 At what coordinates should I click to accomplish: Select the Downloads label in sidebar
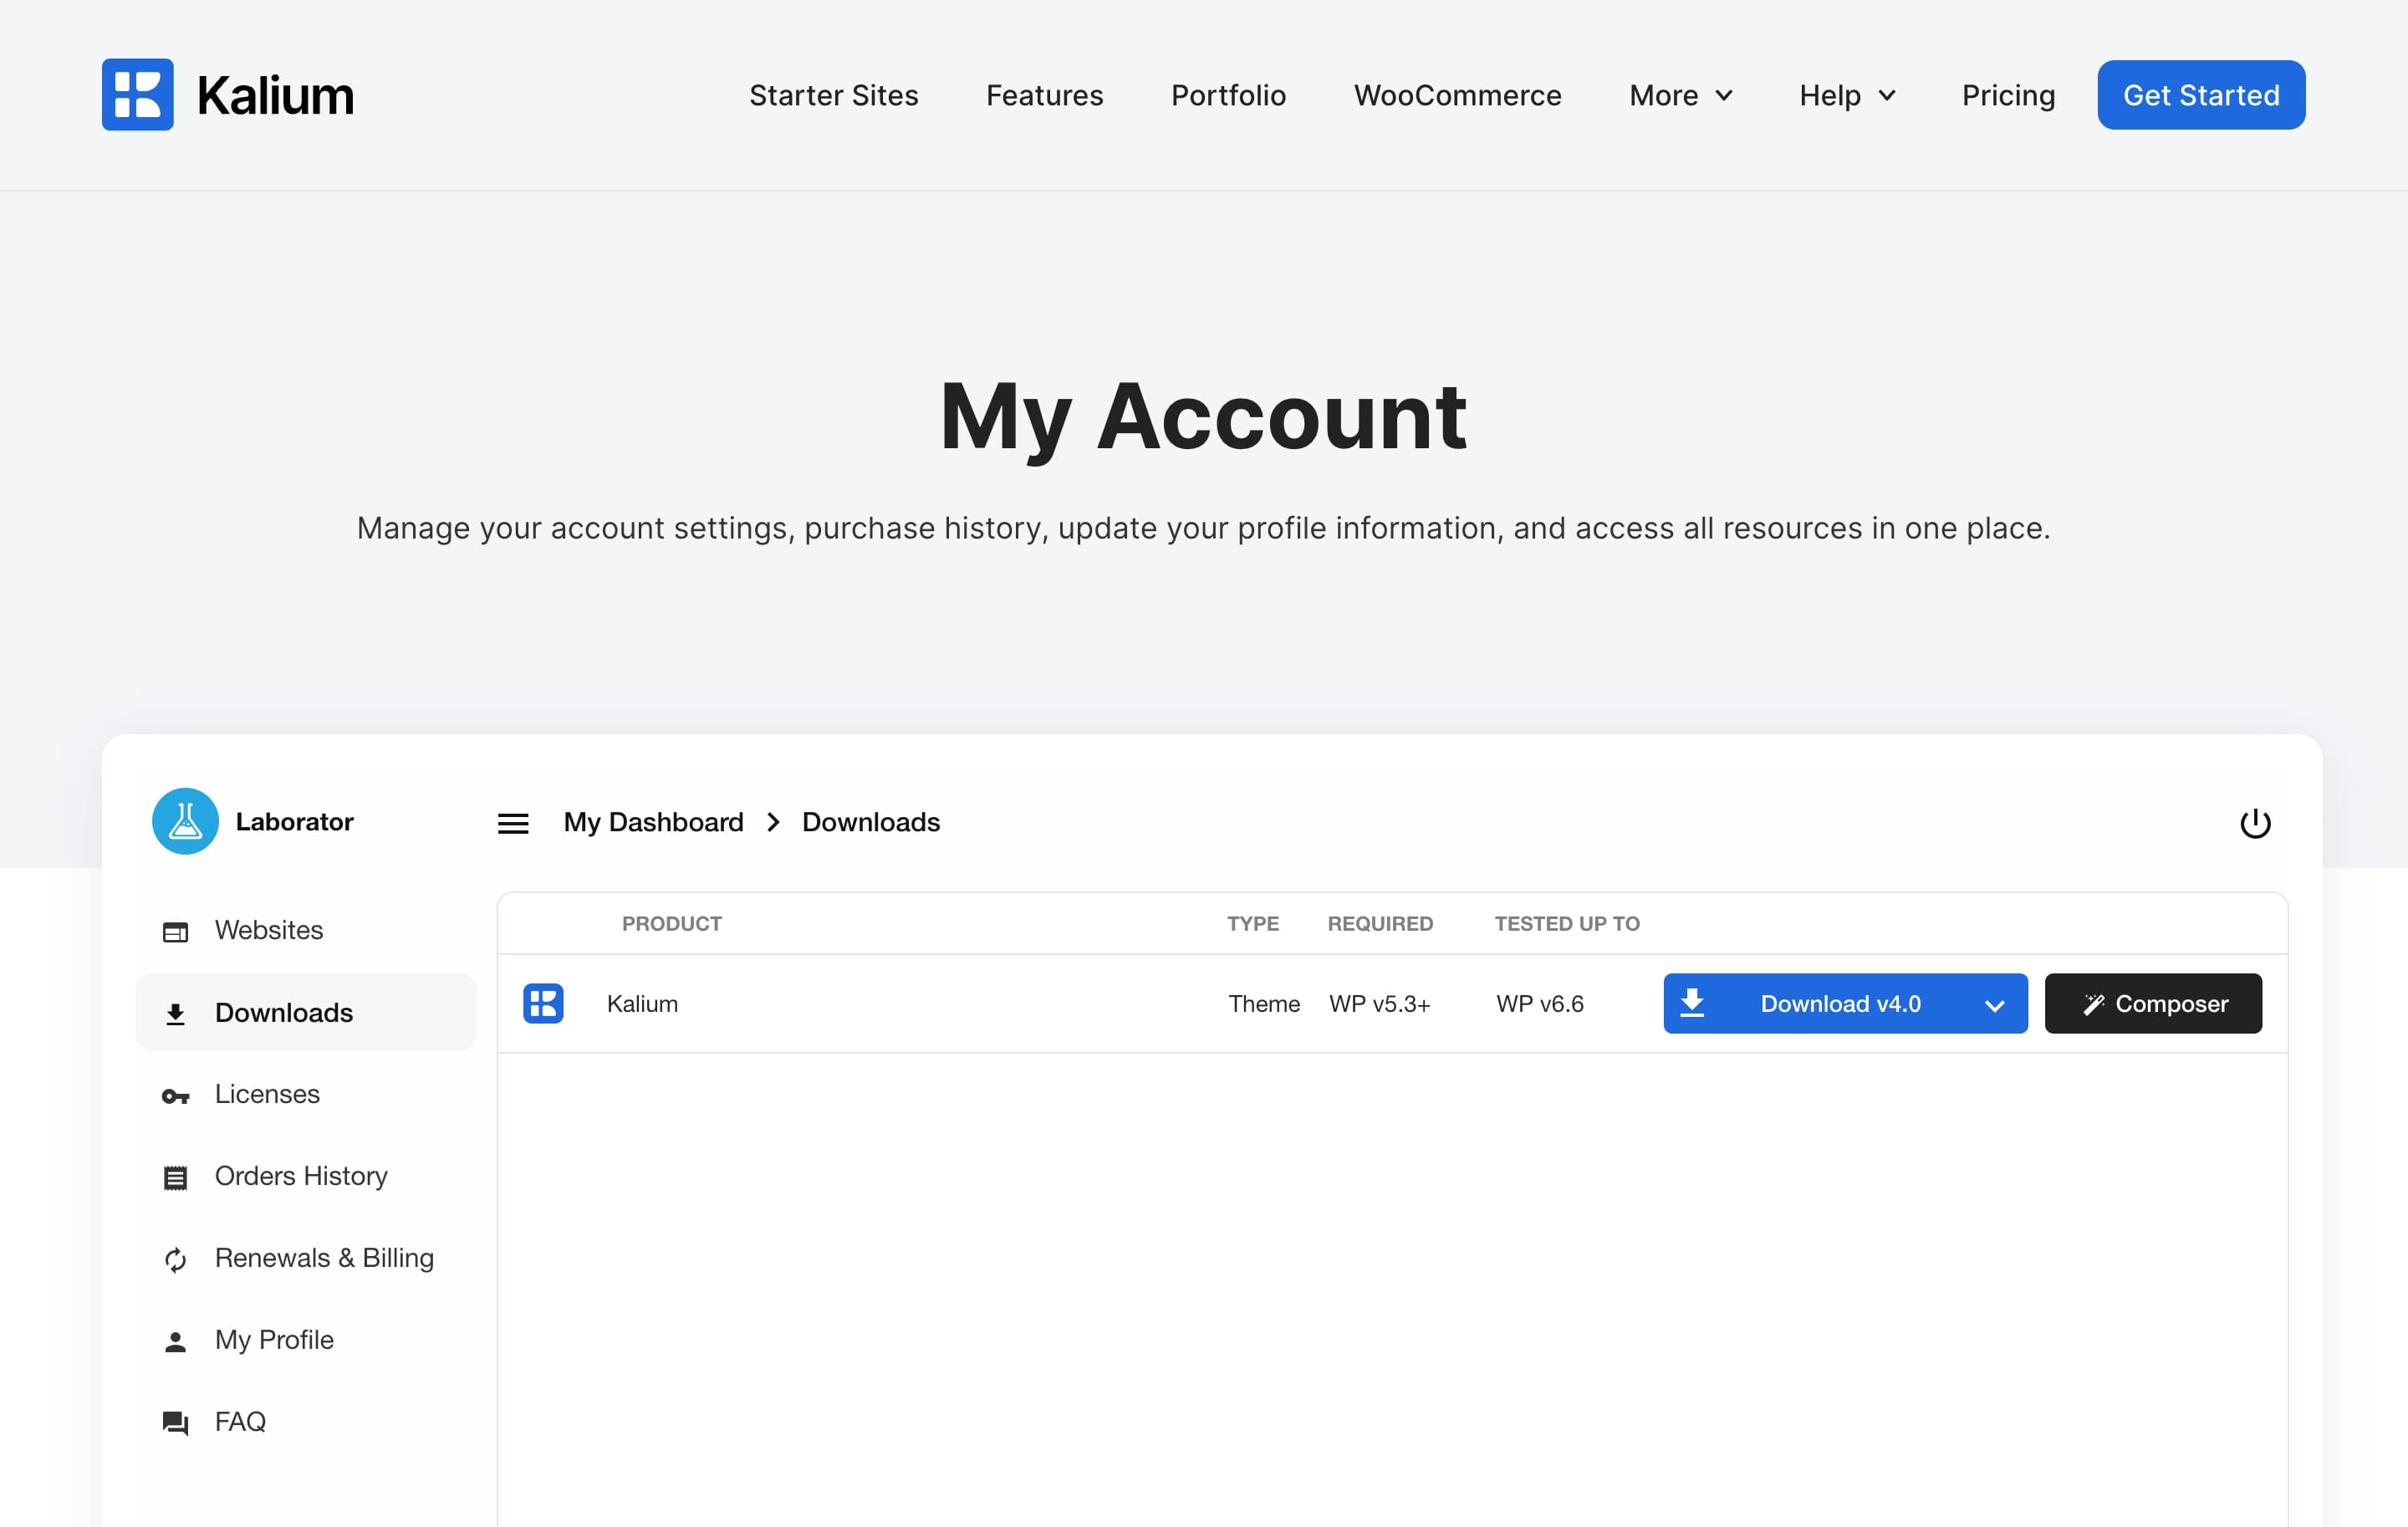(284, 1012)
